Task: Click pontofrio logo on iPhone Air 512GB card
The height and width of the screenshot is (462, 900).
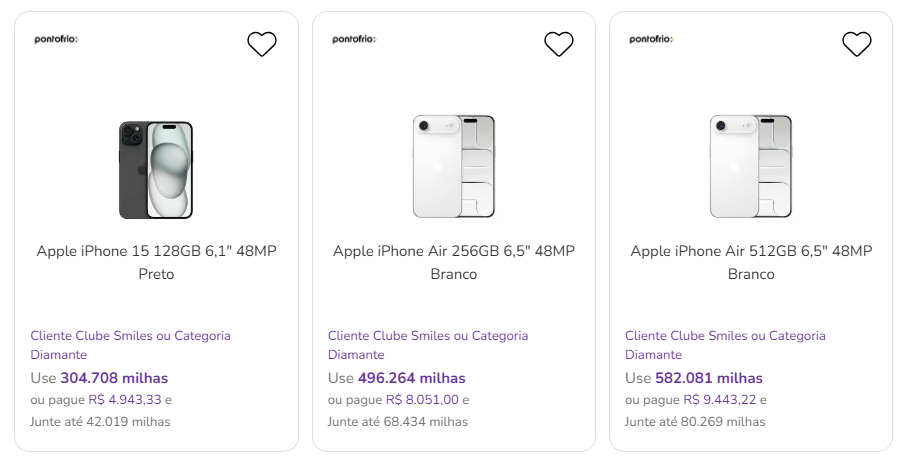Action: coord(651,40)
